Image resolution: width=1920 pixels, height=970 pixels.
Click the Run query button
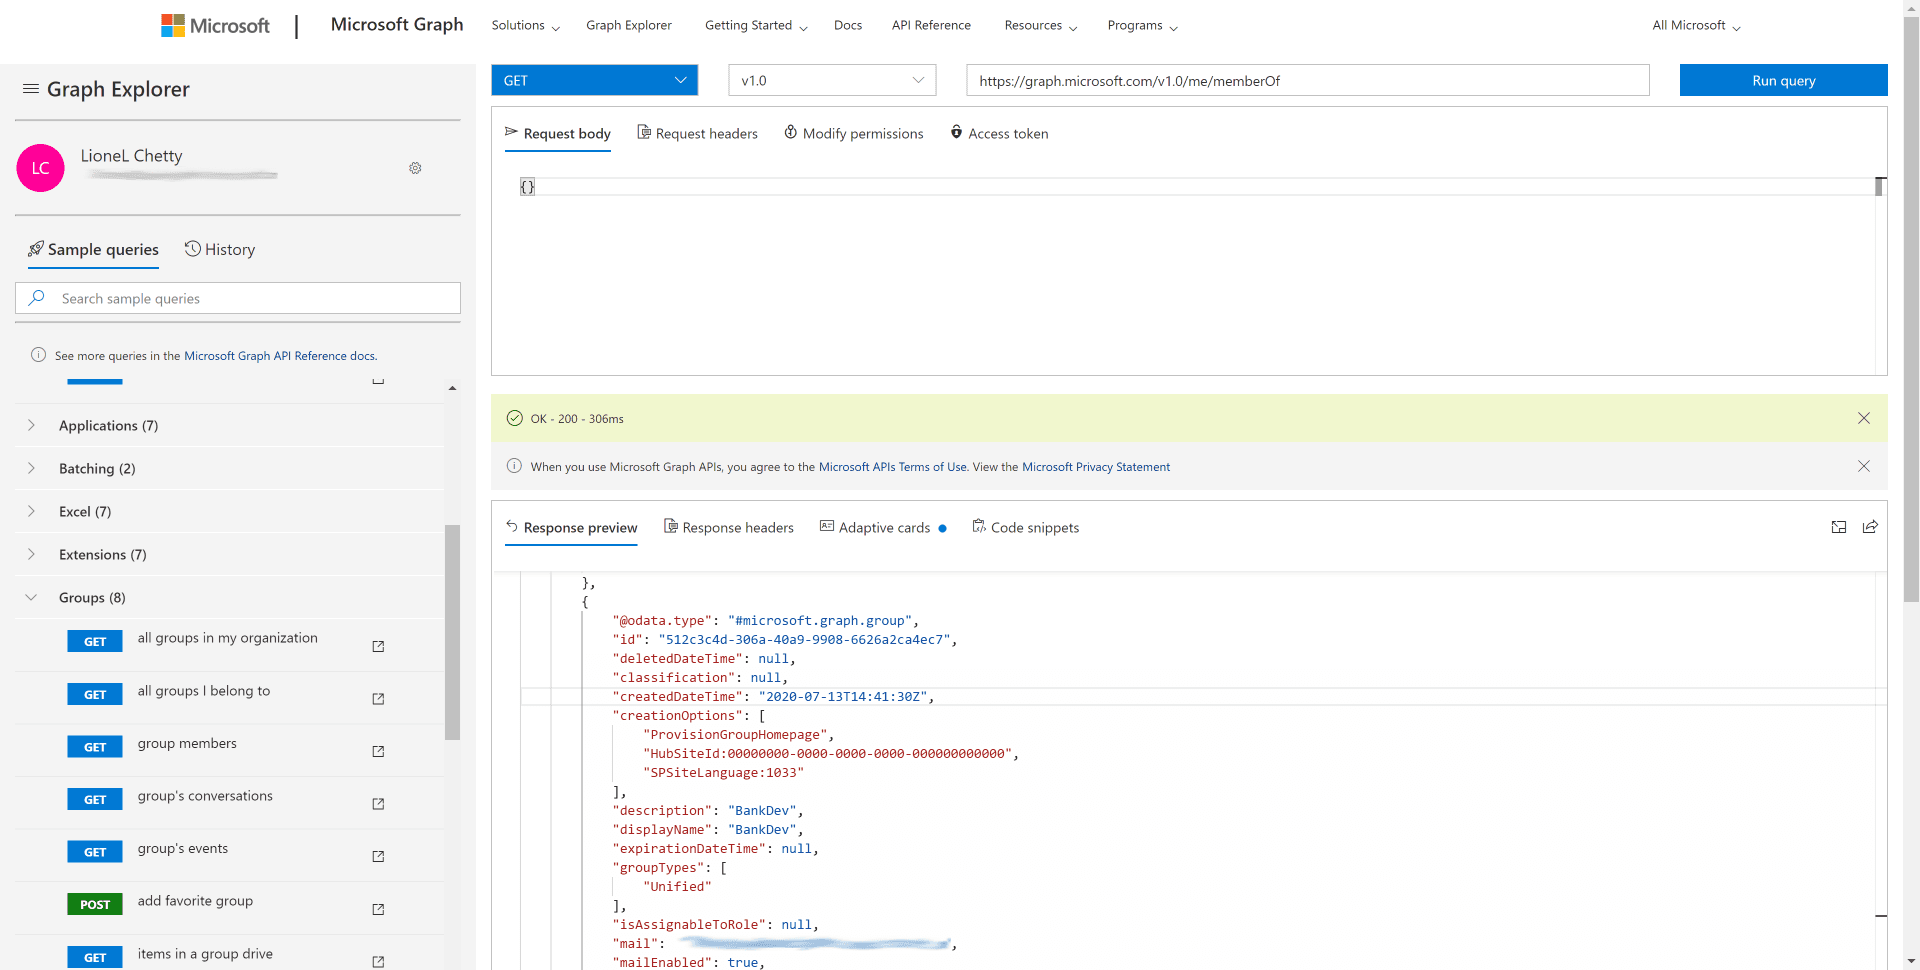pos(1784,80)
